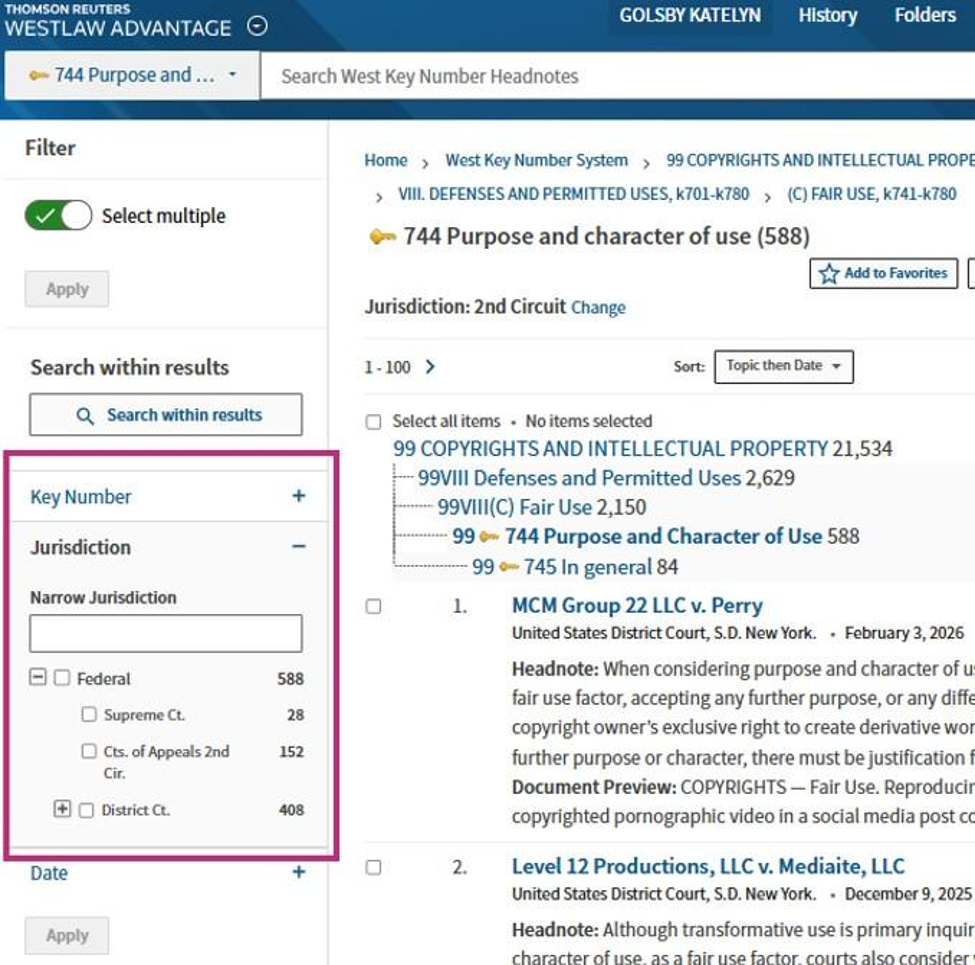Open MCM Group 22 LLC v. Perry case
Image resolution: width=975 pixels, height=965 pixels.
click(637, 606)
